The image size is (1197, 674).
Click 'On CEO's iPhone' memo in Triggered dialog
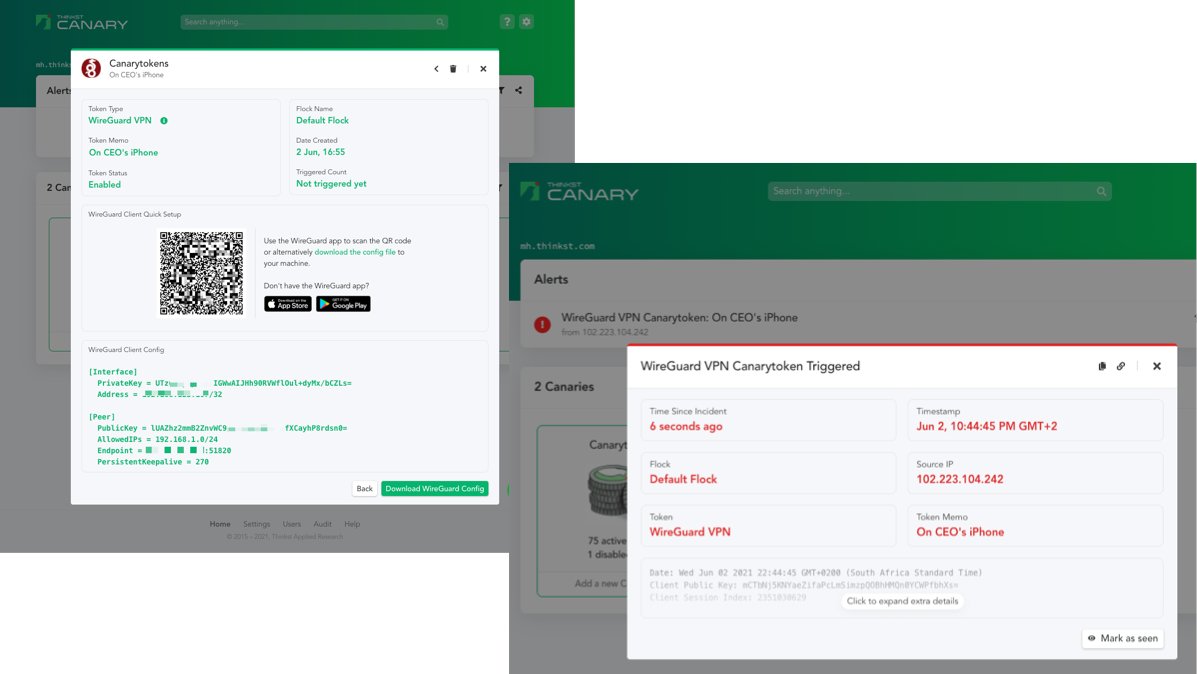coord(960,532)
